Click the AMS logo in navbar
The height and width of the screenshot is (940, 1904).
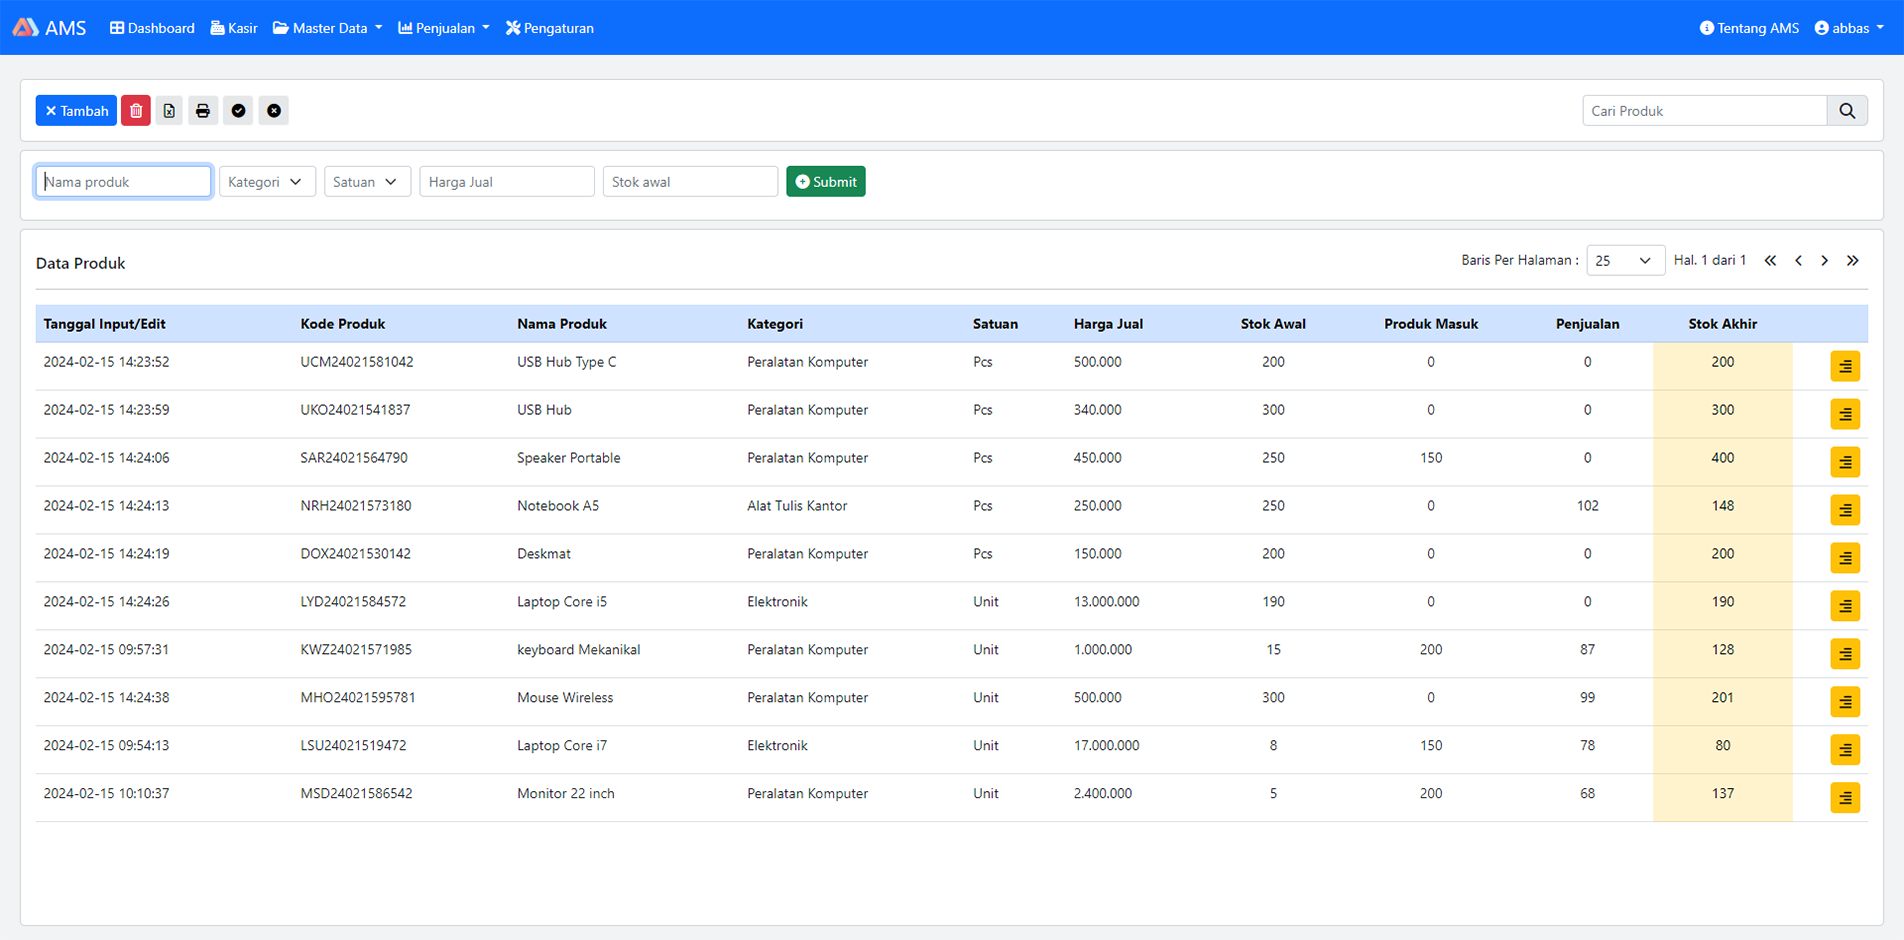coord(49,28)
